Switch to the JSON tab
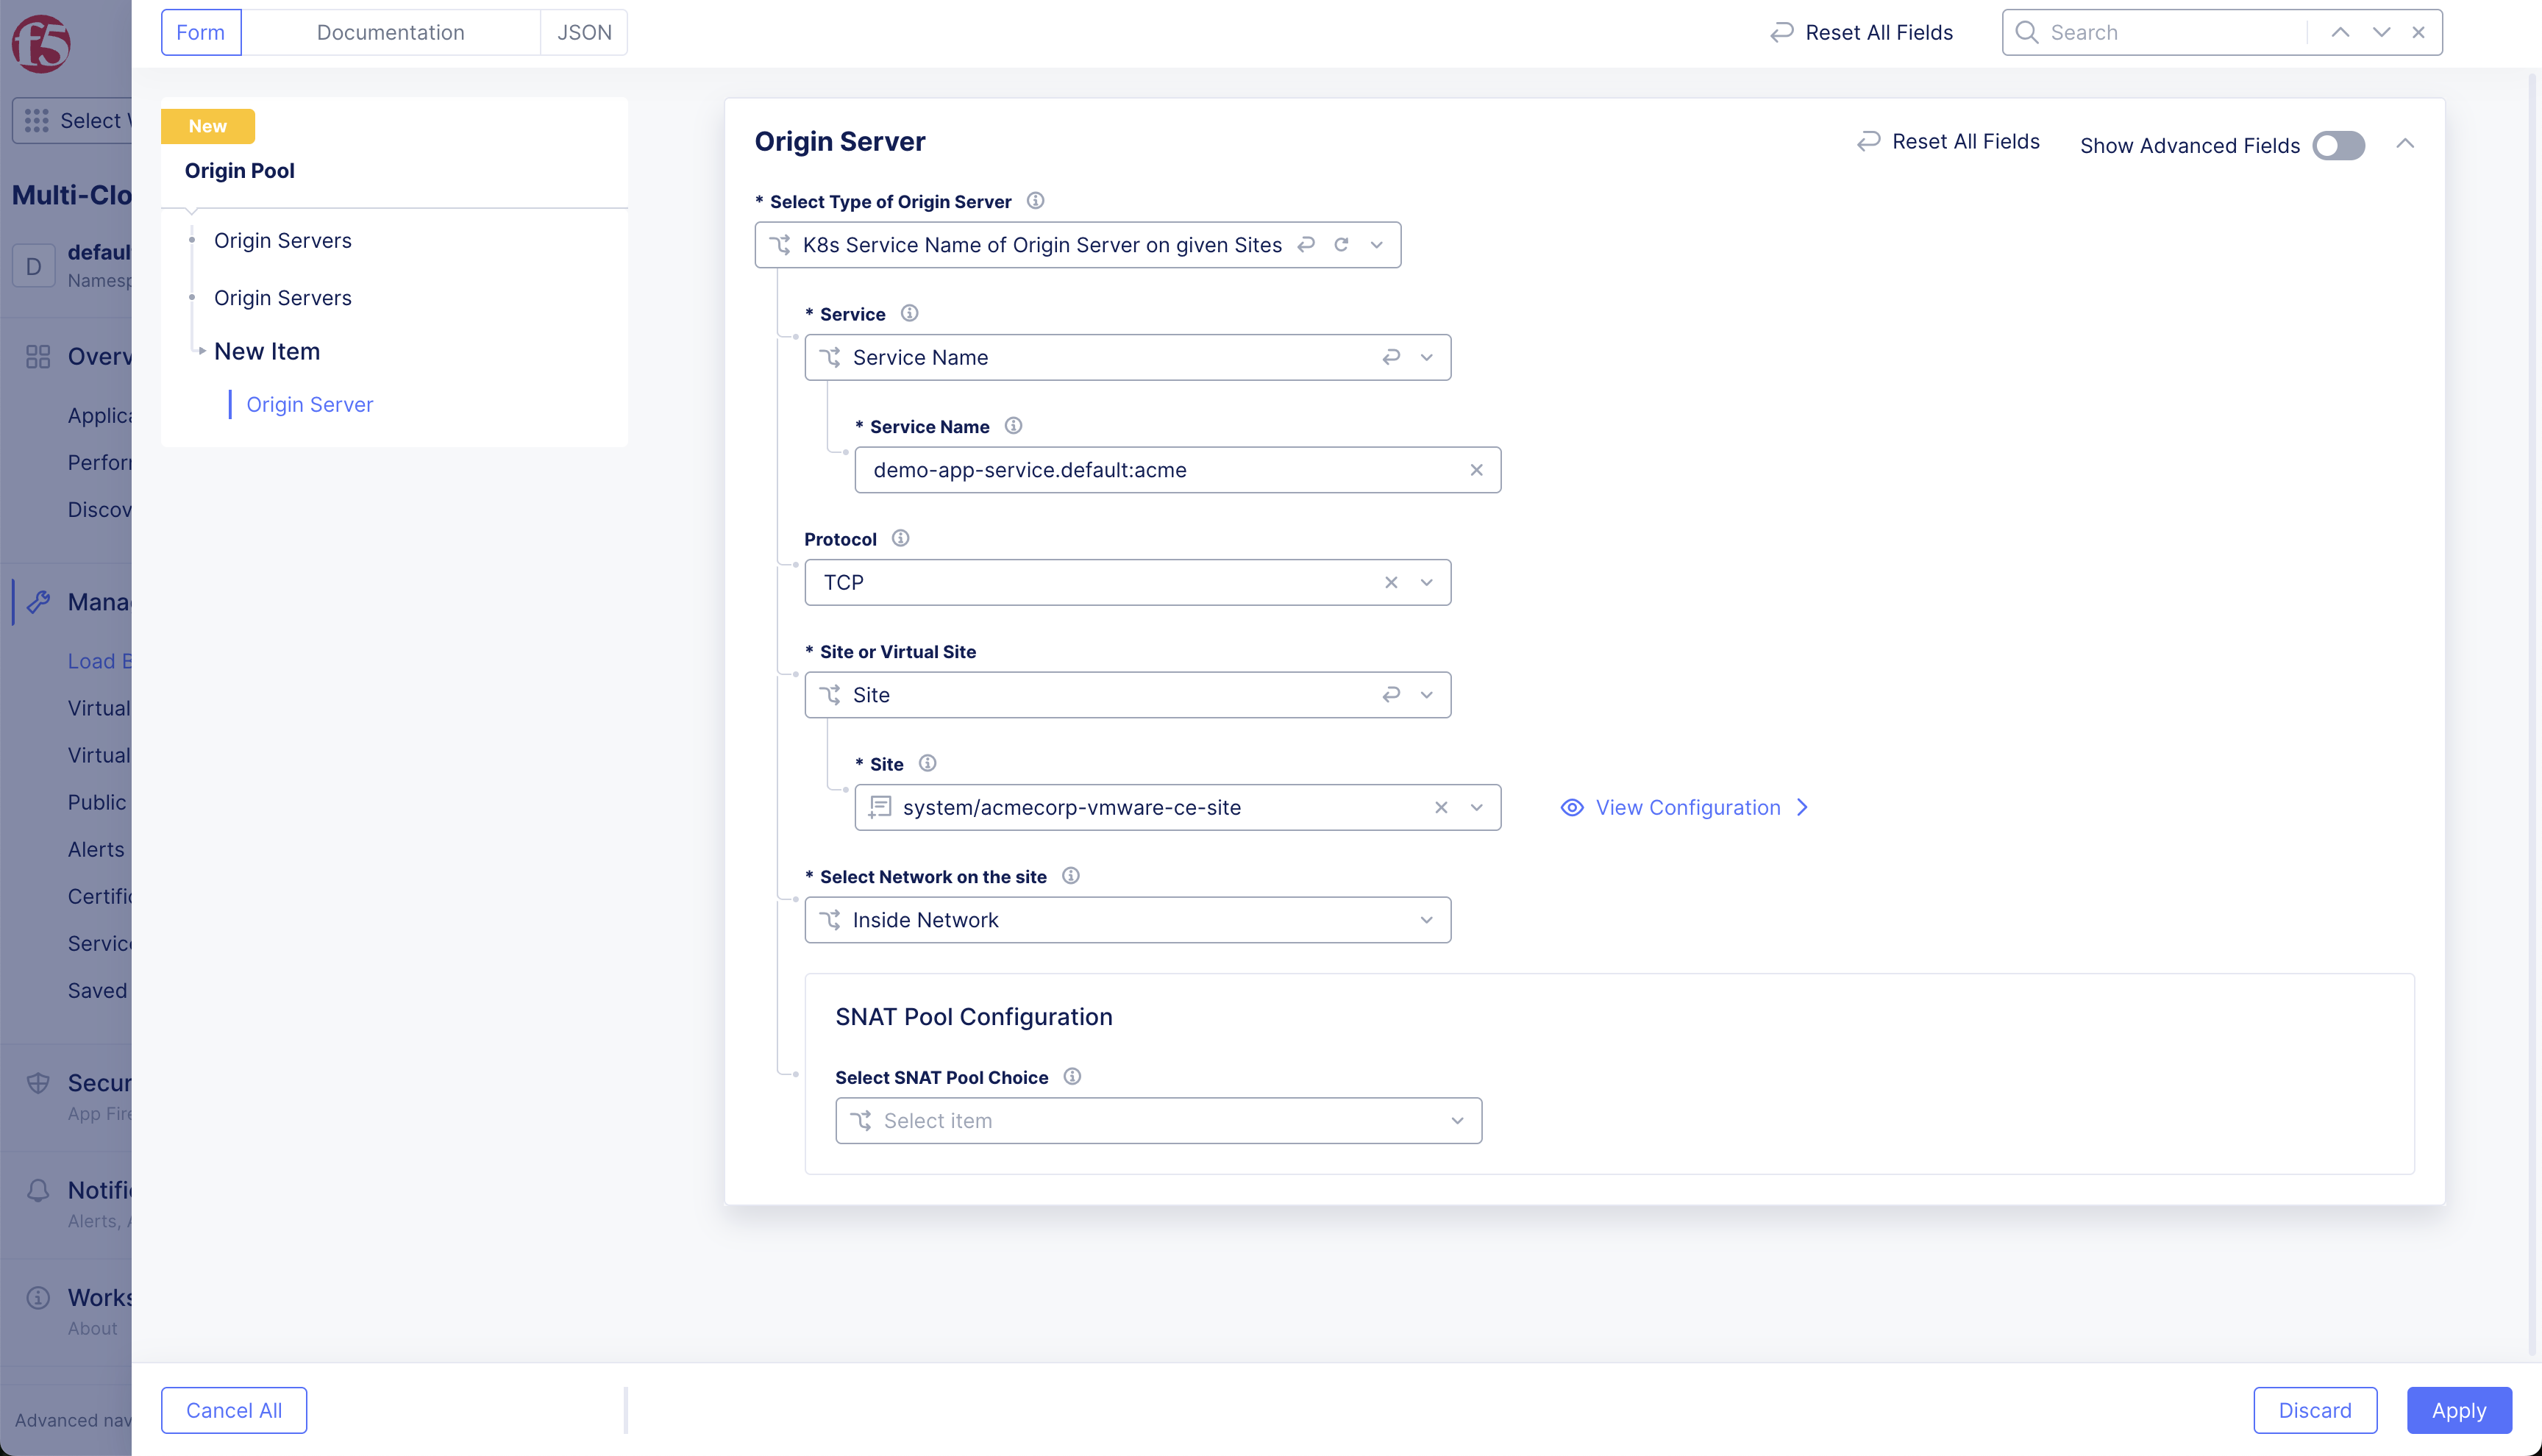This screenshot has height=1456, width=2542. pos(584,32)
